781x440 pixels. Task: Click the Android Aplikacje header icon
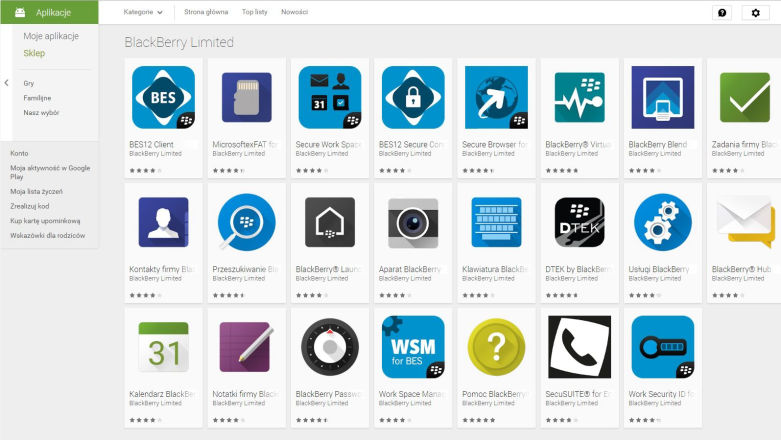pyautogui.click(x=20, y=12)
